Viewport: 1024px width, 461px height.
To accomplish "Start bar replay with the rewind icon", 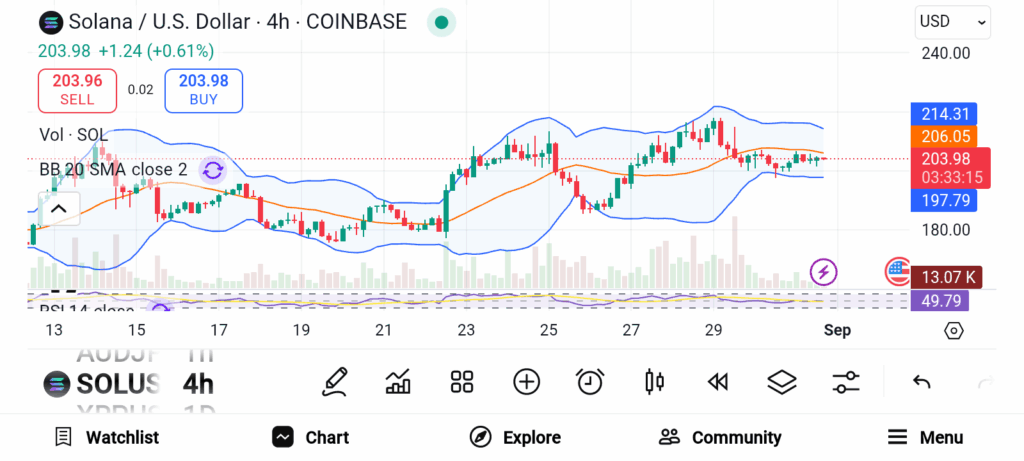I will click(x=717, y=381).
